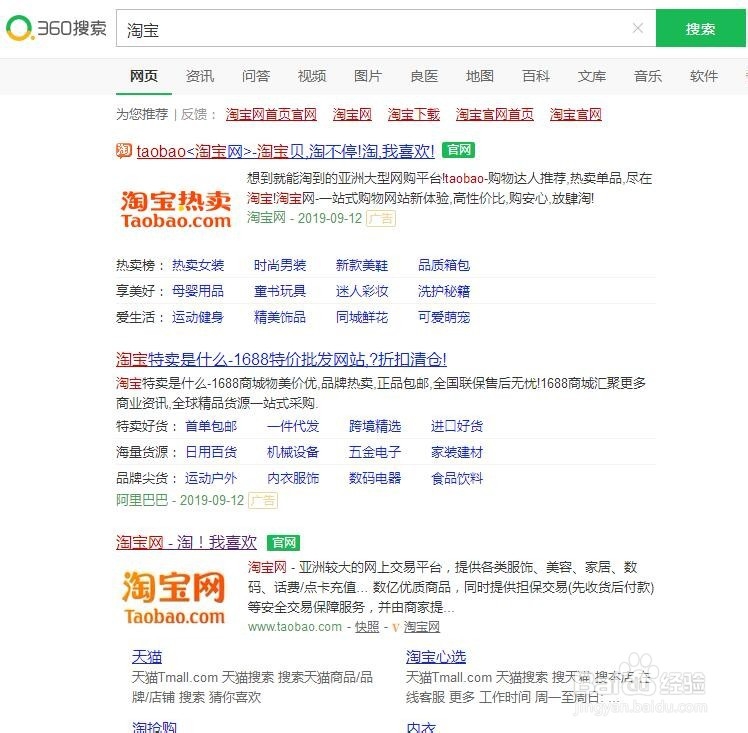This screenshot has width=748, height=733.
Task: Click the orange 淘 favicon icon
Action: (x=124, y=150)
